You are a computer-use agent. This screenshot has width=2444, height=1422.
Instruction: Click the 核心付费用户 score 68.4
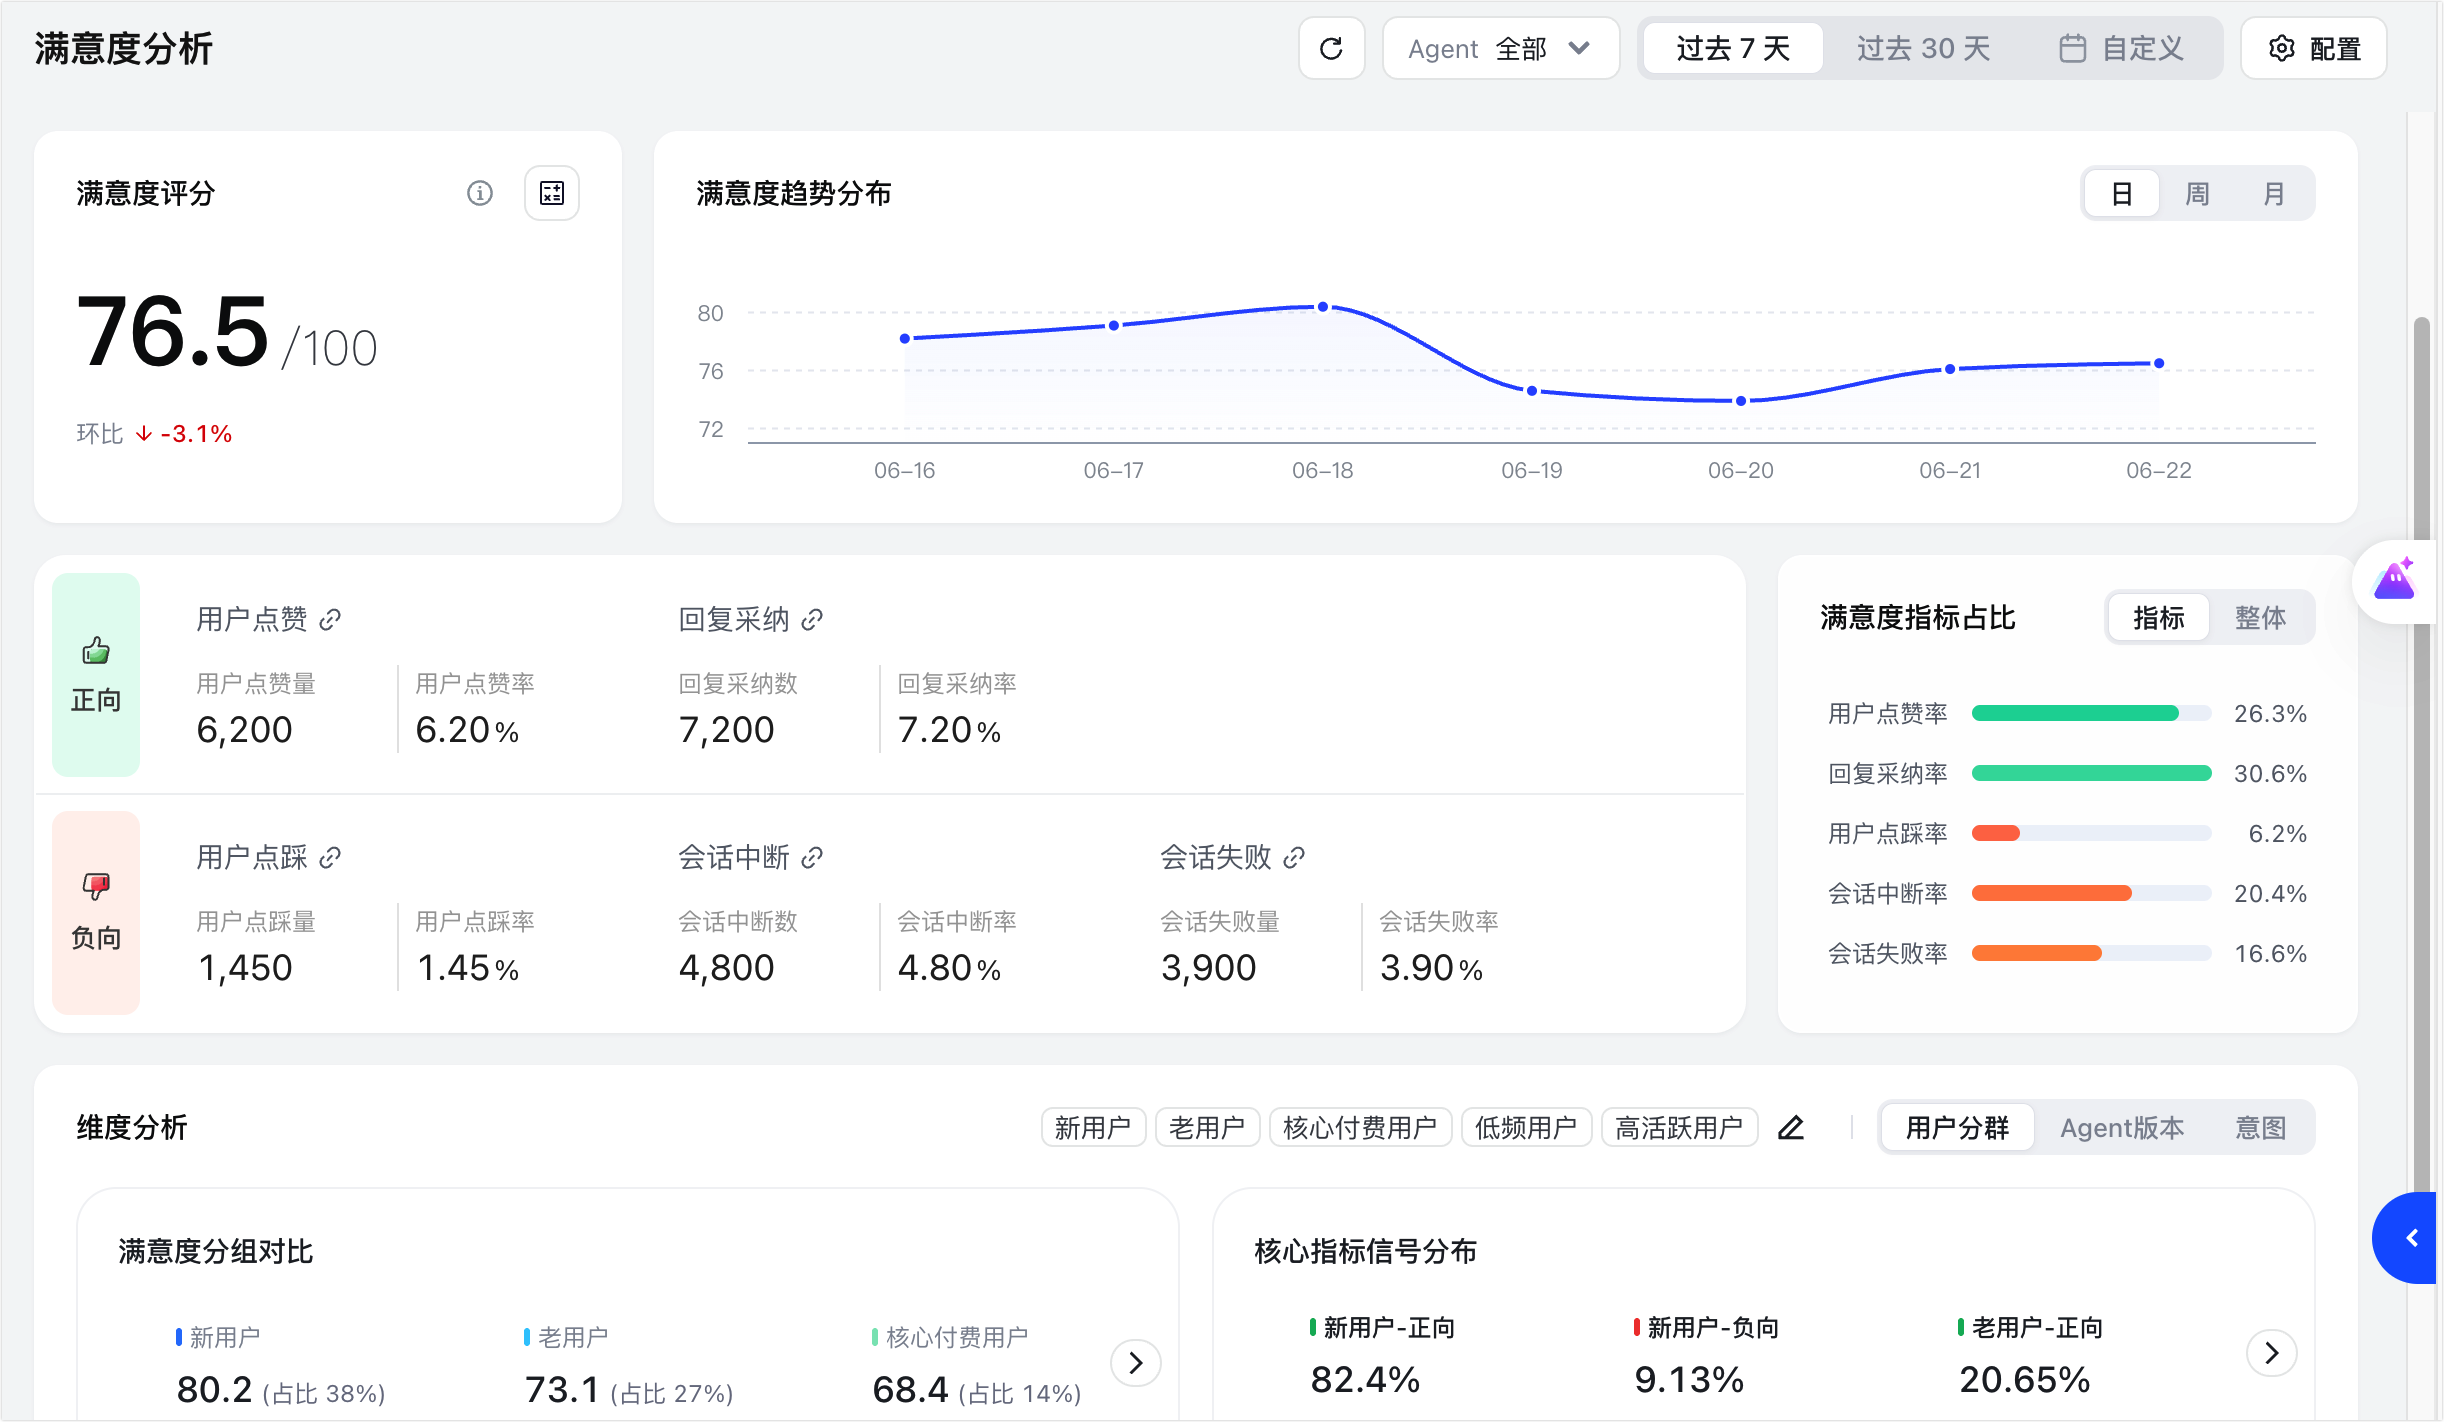tap(910, 1390)
